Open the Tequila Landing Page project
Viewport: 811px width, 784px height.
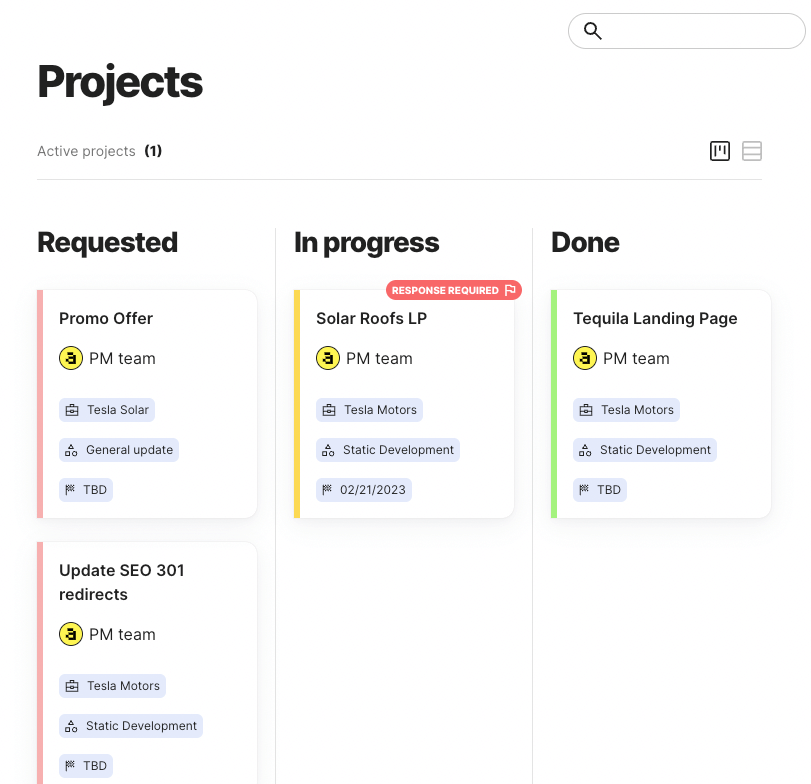point(661,404)
